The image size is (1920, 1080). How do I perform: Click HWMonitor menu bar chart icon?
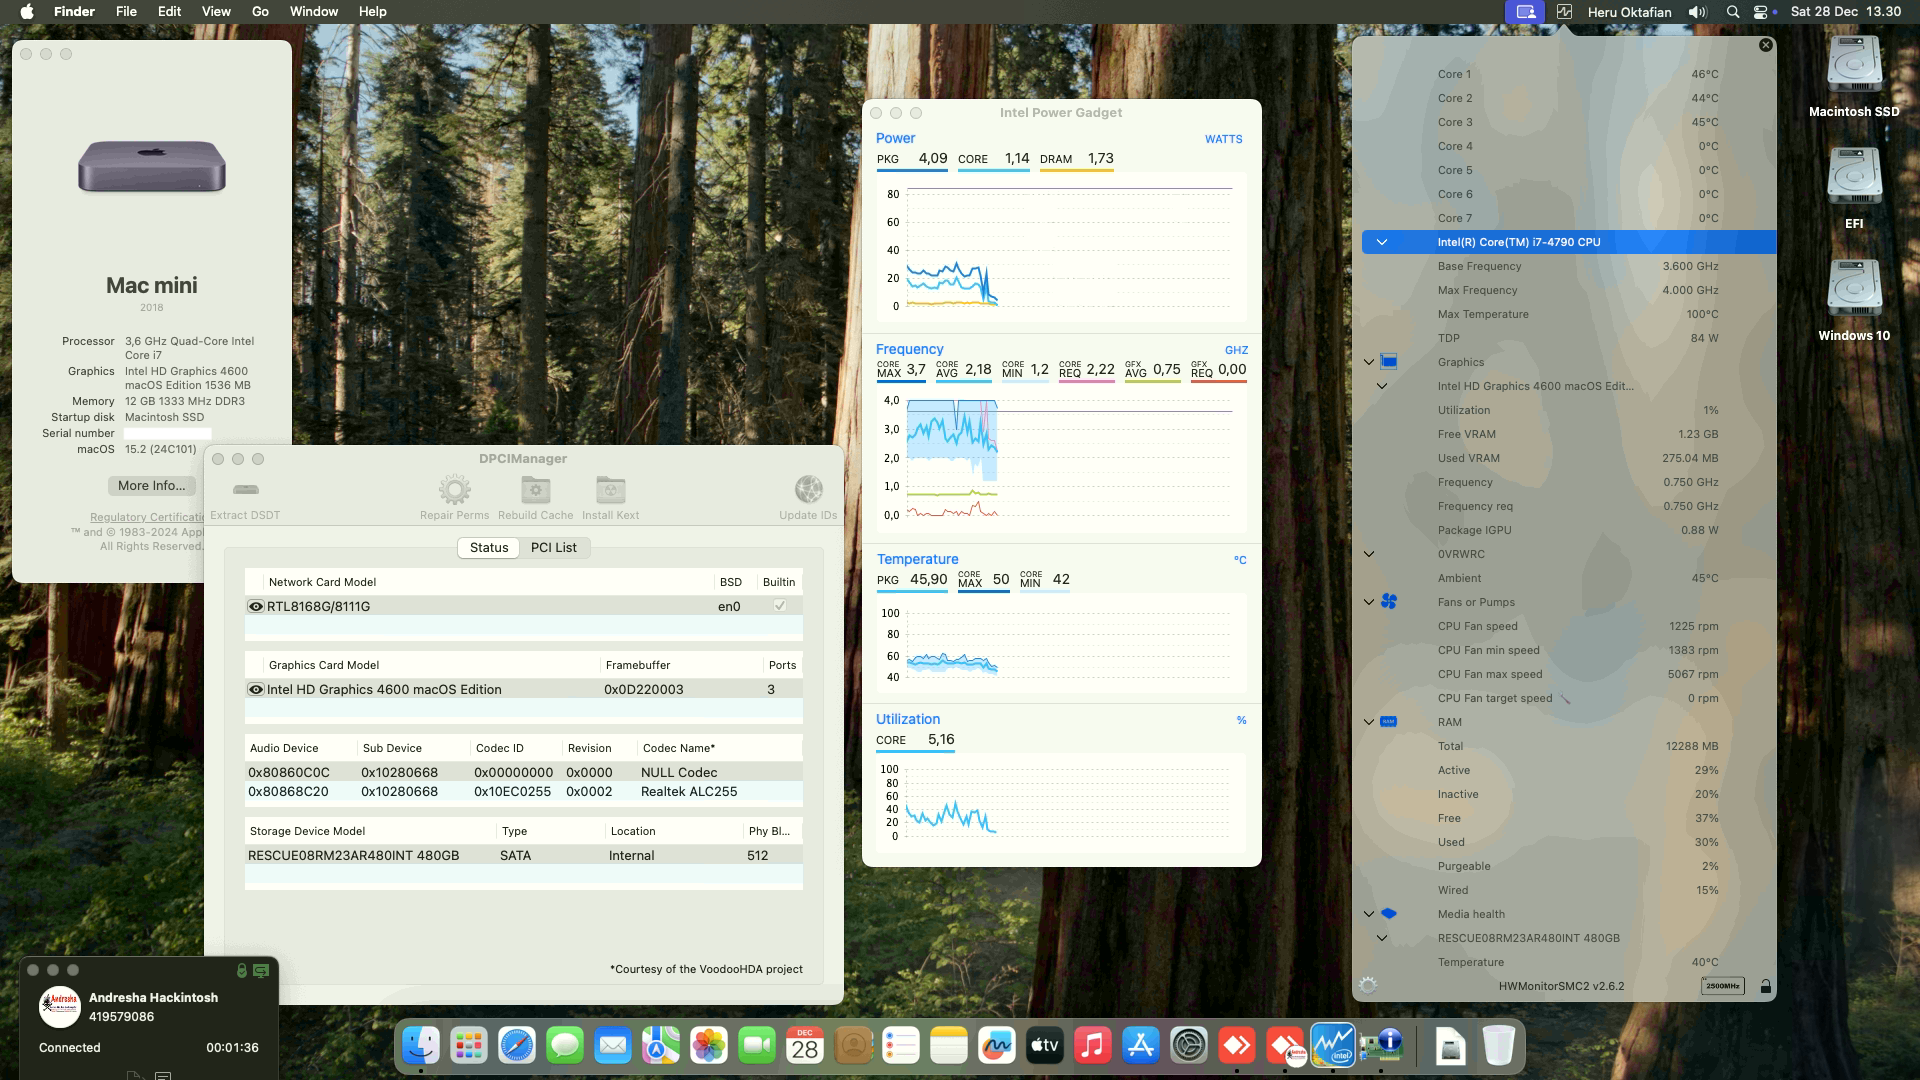[x=1564, y=12]
